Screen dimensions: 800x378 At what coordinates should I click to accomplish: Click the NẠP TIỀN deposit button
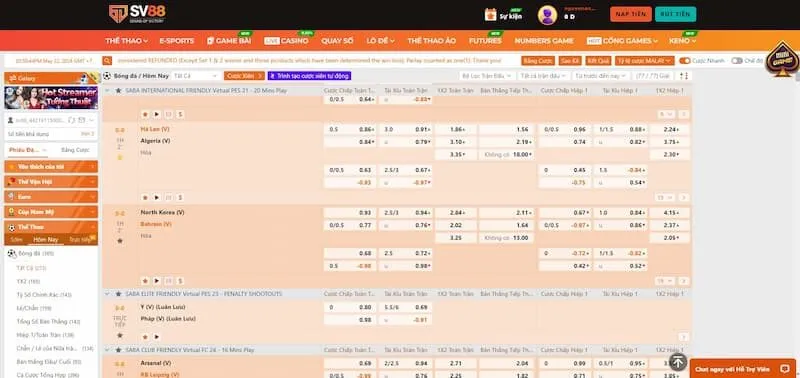tap(631, 14)
